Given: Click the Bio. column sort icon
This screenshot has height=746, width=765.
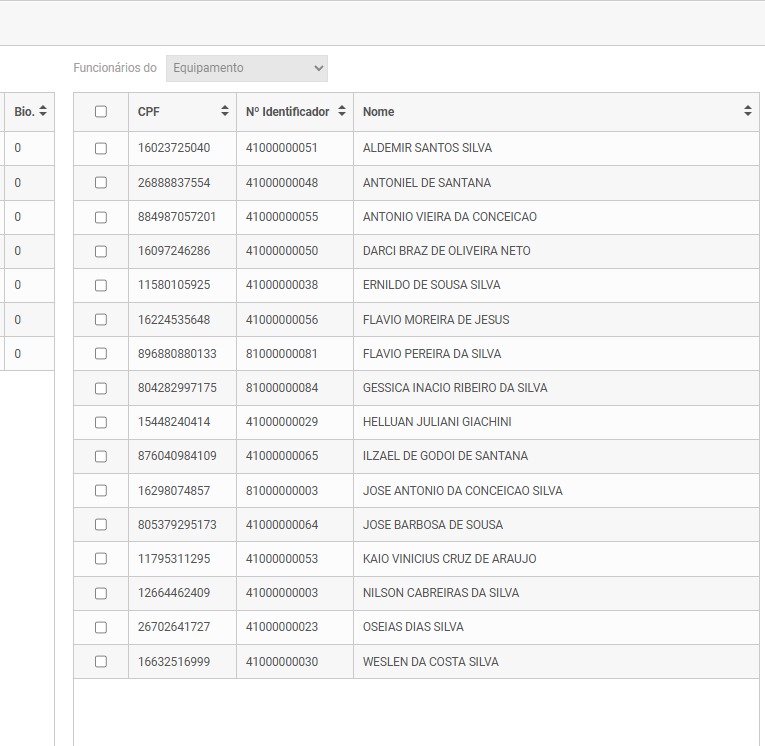Looking at the screenshot, I should (43, 112).
